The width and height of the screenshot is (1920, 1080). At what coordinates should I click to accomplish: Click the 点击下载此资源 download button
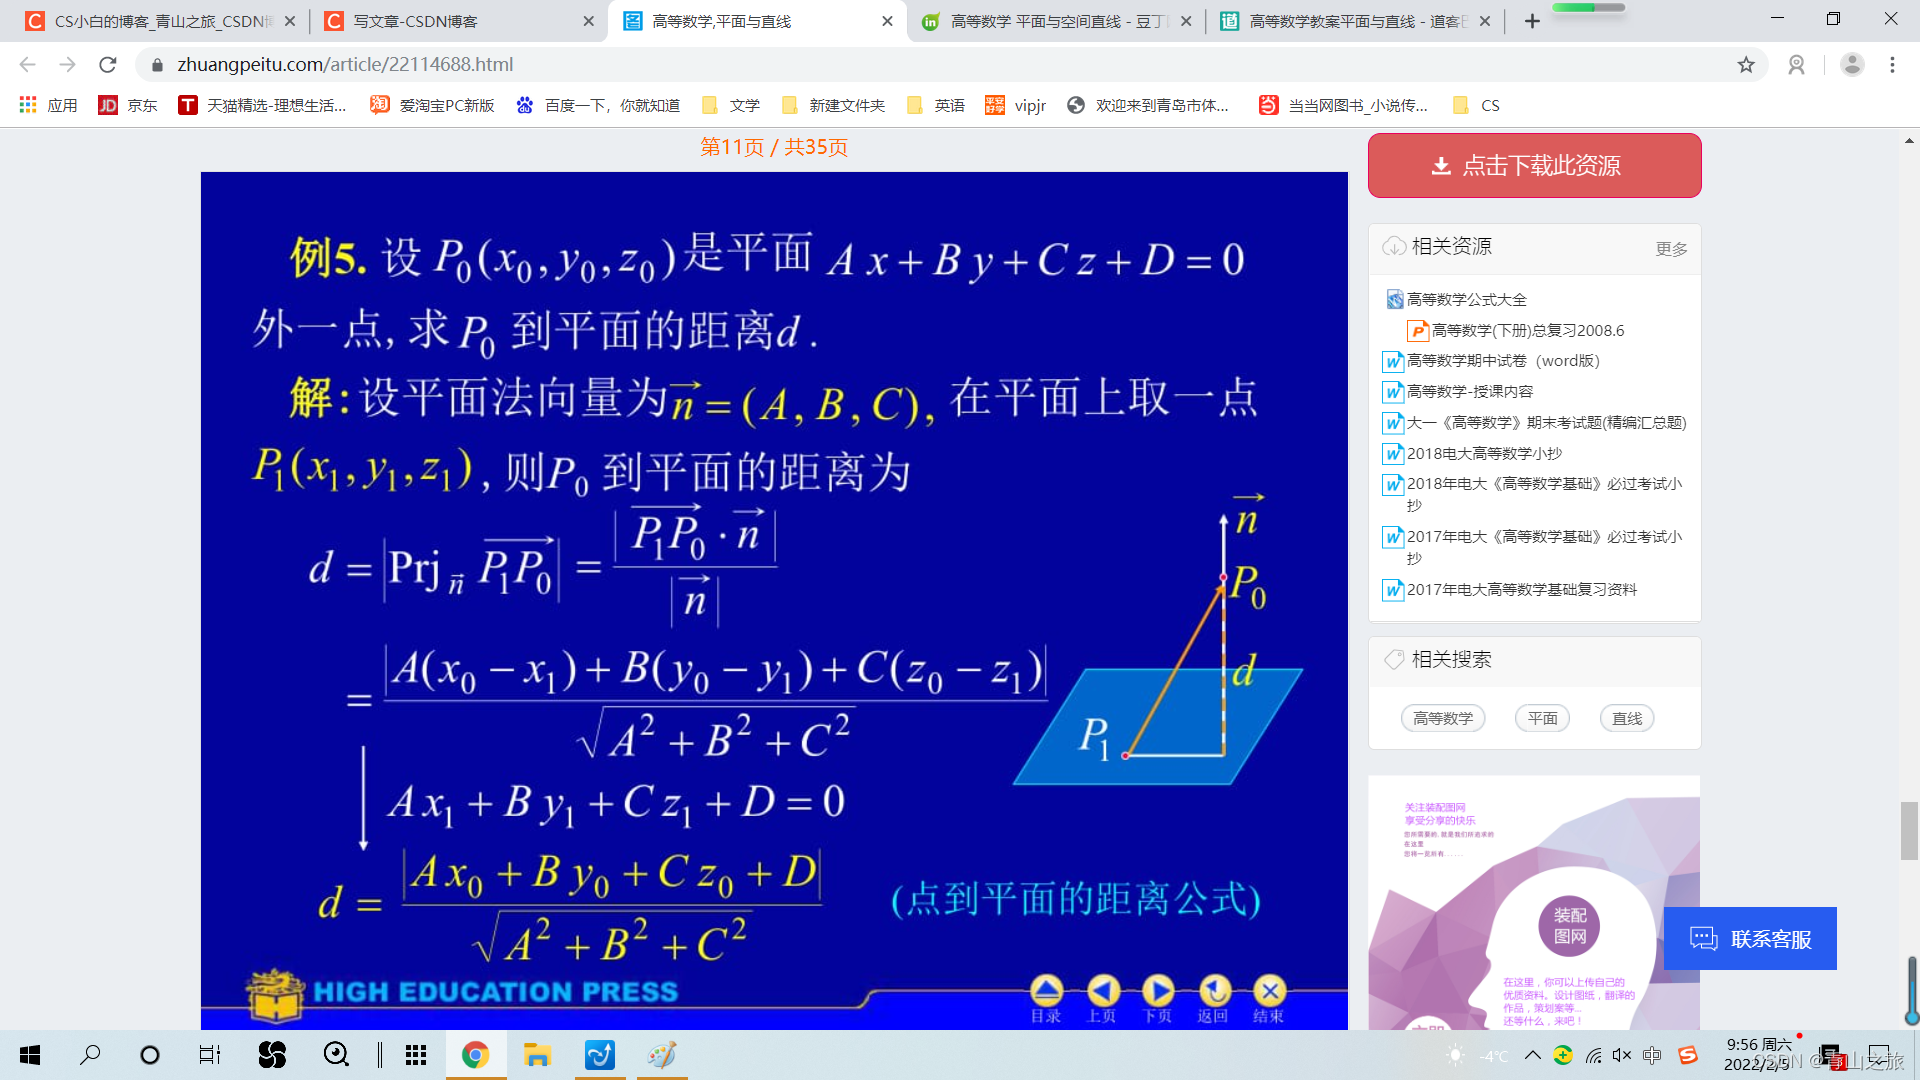click(x=1534, y=166)
